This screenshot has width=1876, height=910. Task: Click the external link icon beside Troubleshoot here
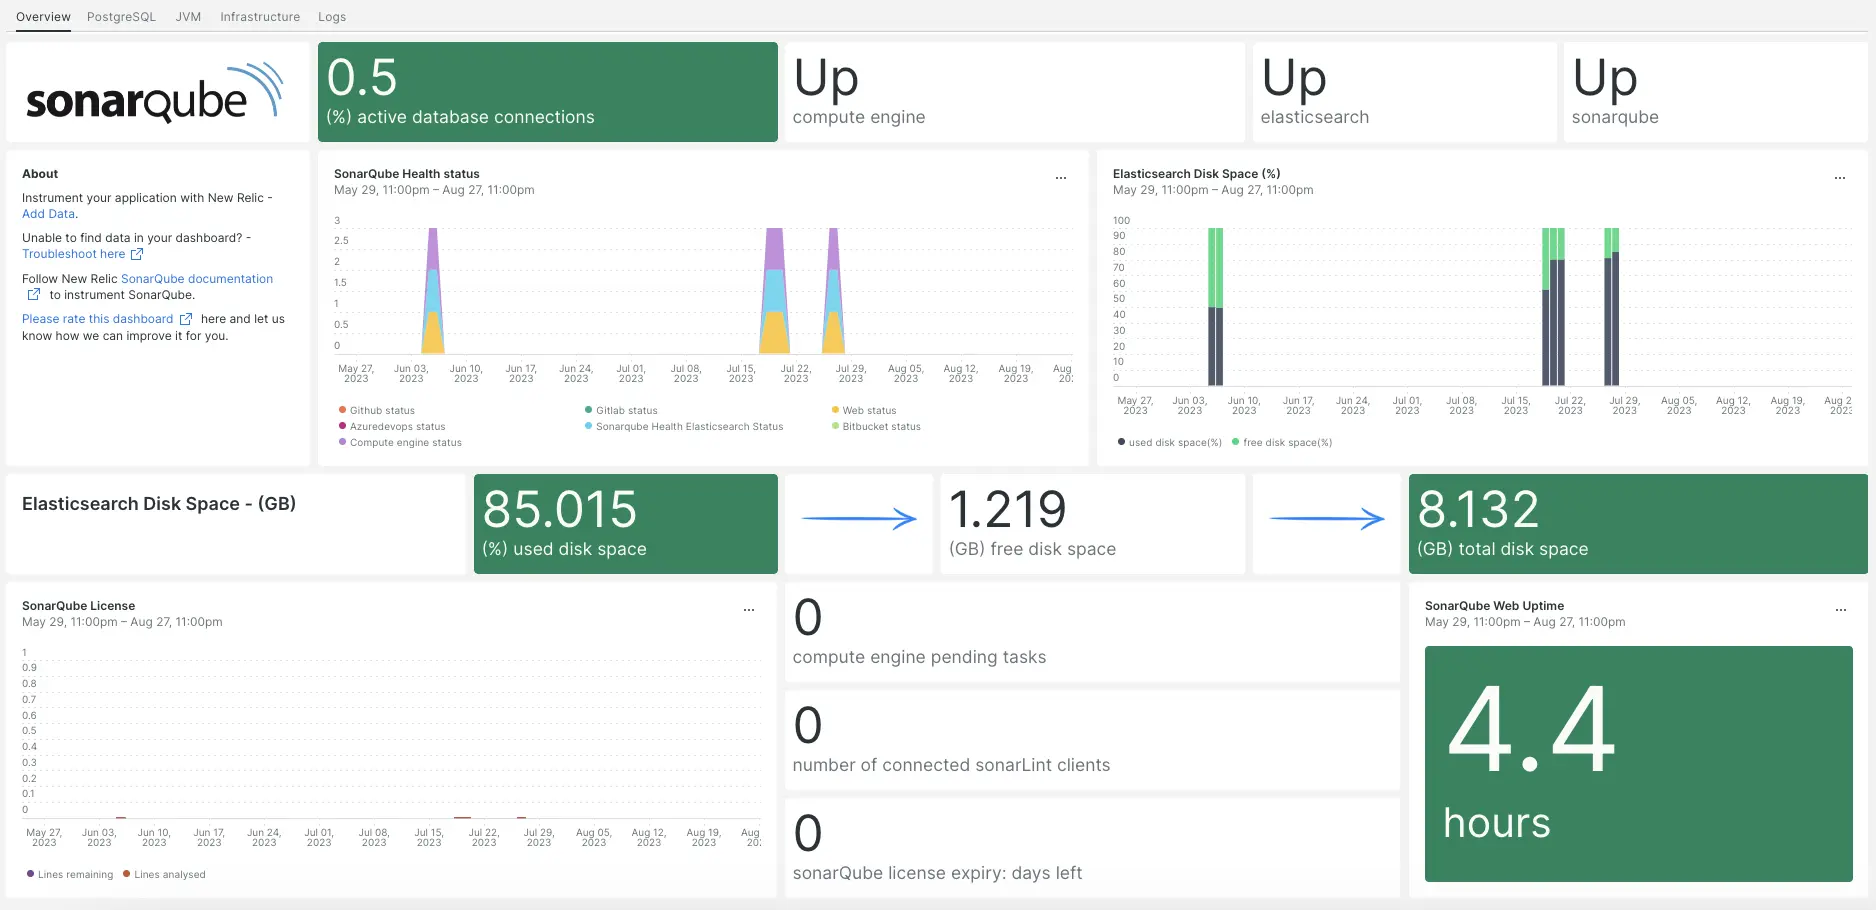pos(137,254)
